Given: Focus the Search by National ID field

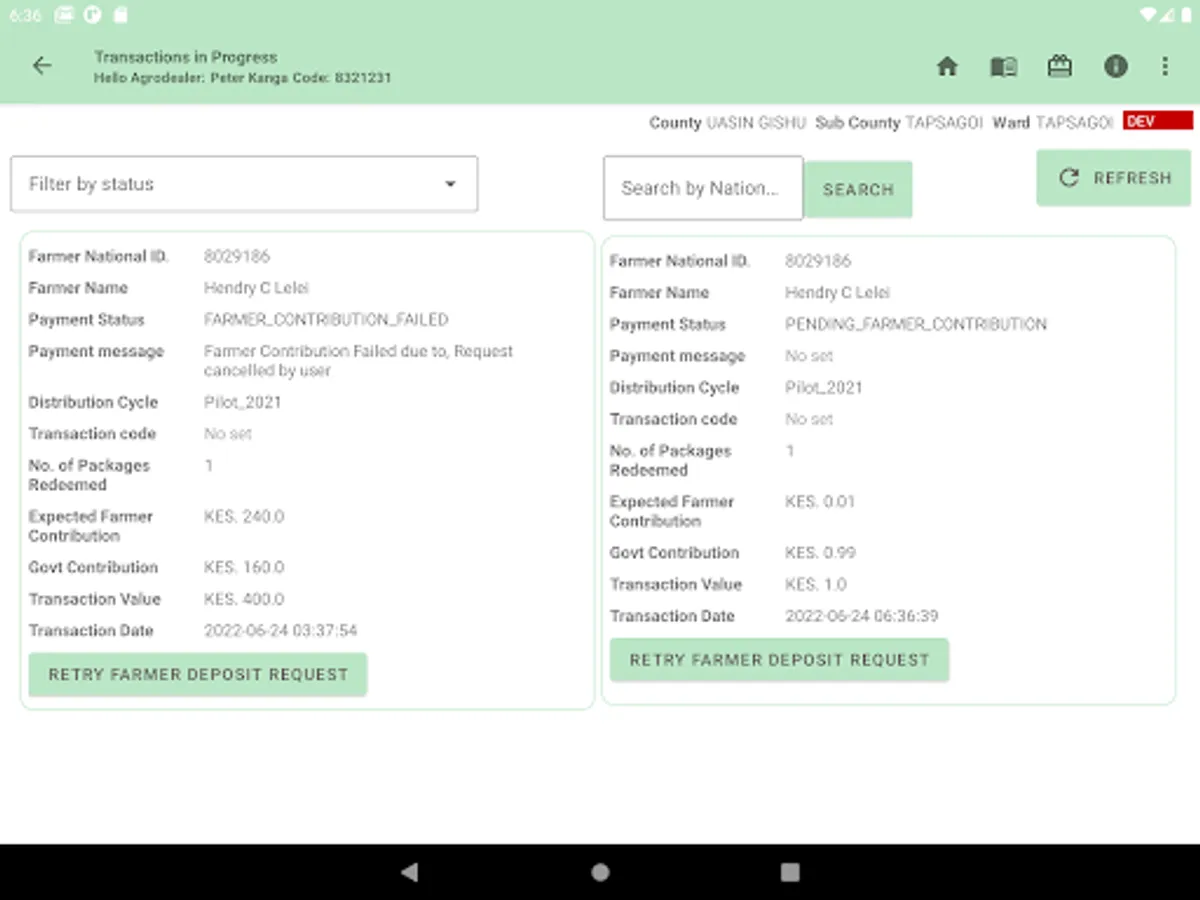Looking at the screenshot, I should [x=703, y=188].
